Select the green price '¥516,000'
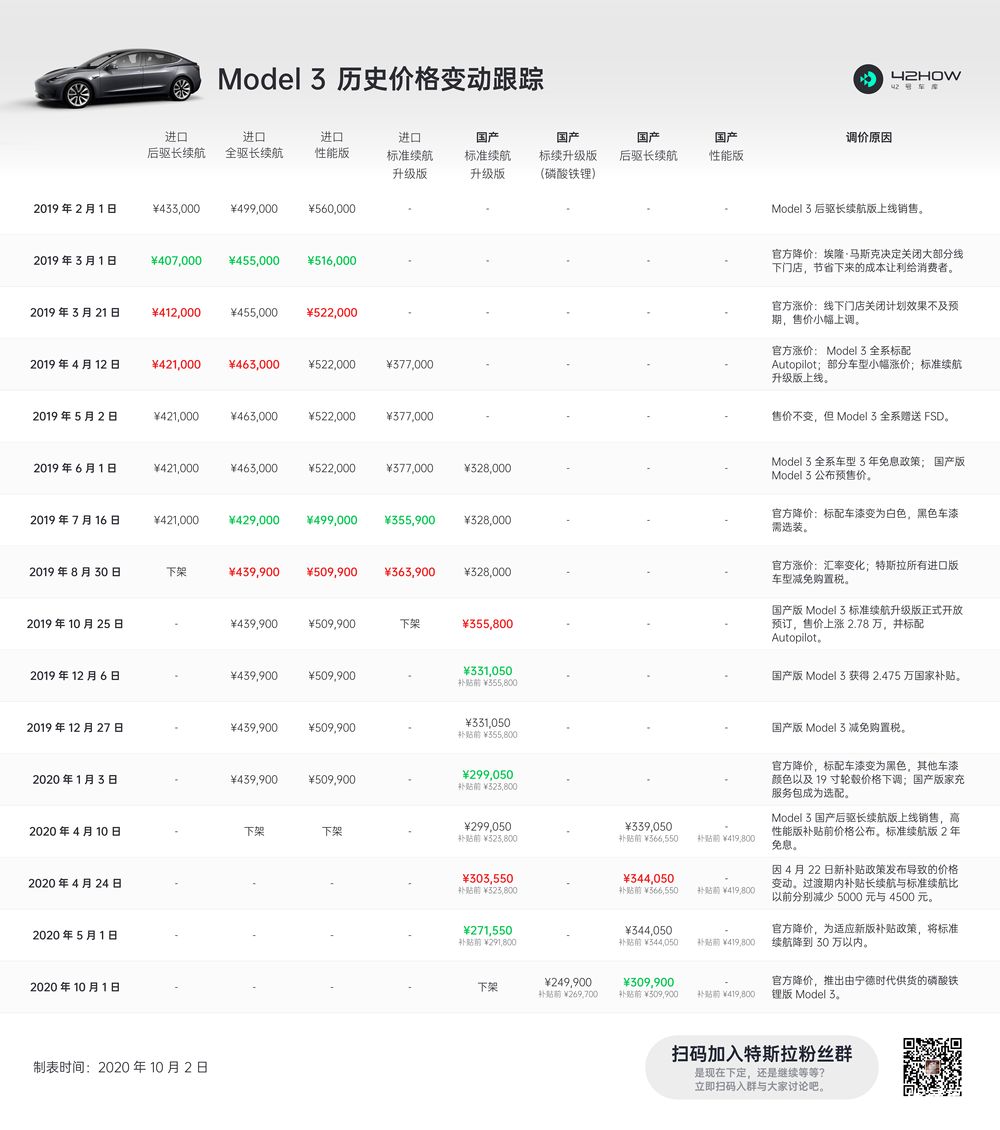 coord(331,261)
